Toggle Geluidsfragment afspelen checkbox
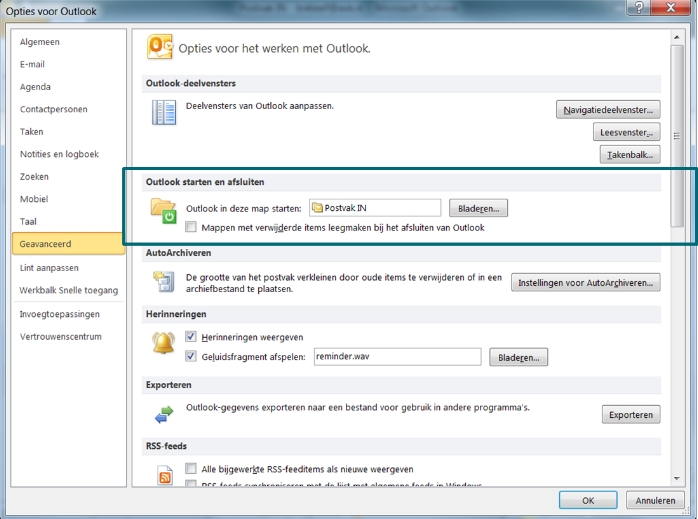 191,356
